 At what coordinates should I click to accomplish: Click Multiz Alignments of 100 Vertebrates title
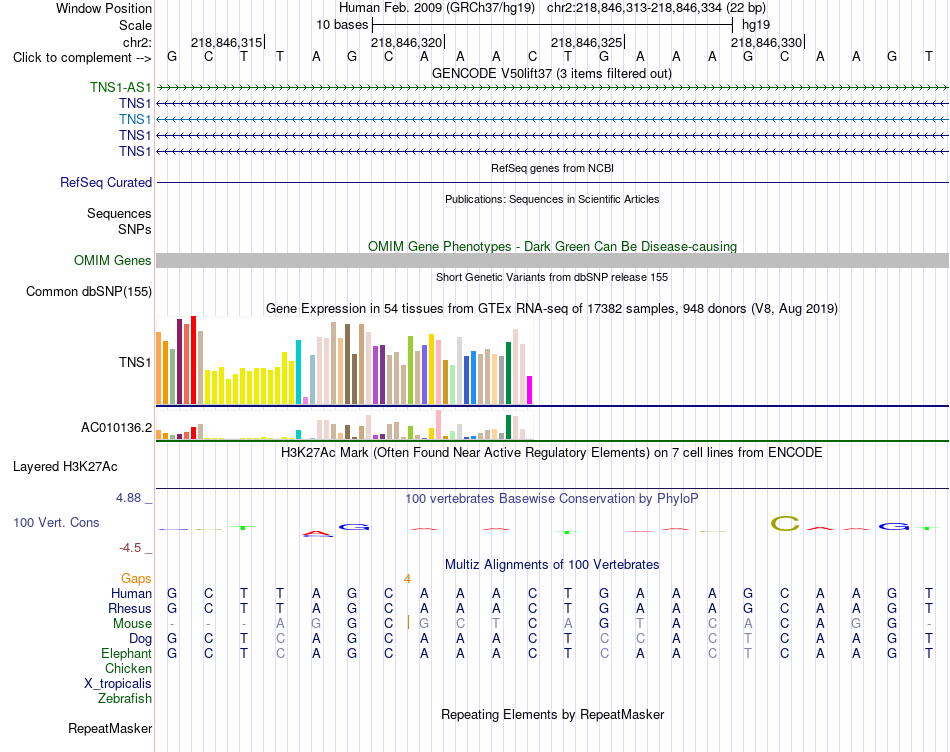tap(552, 565)
